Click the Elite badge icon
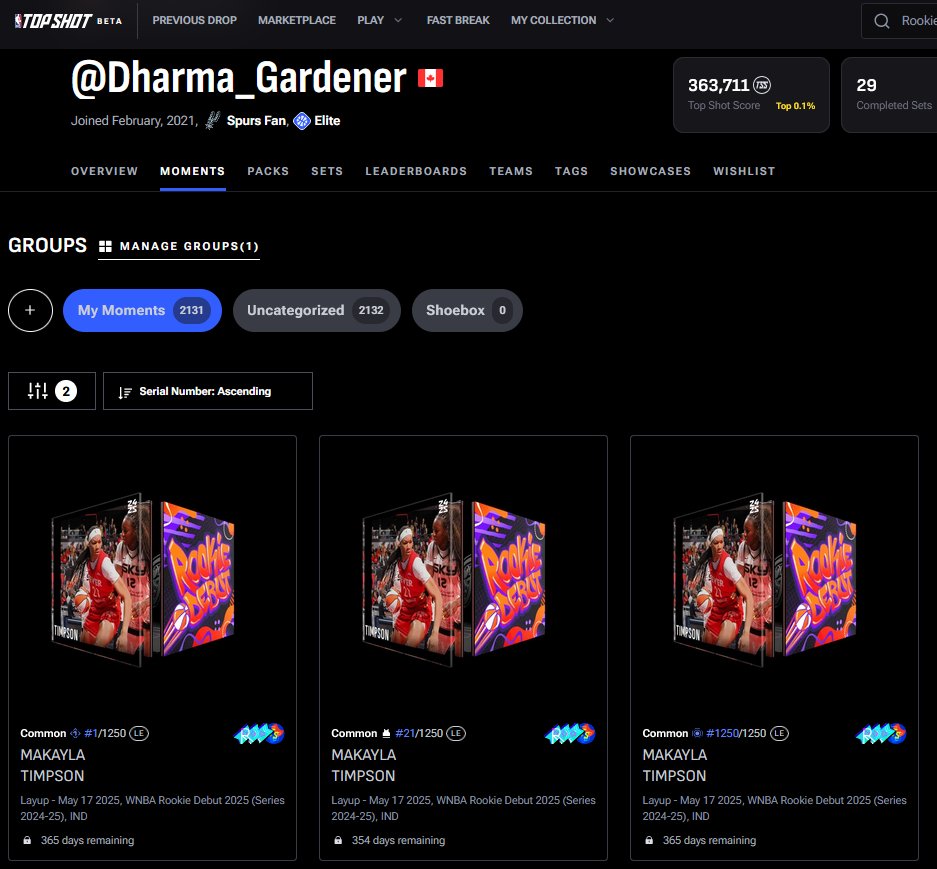The image size is (937, 869). (x=302, y=121)
